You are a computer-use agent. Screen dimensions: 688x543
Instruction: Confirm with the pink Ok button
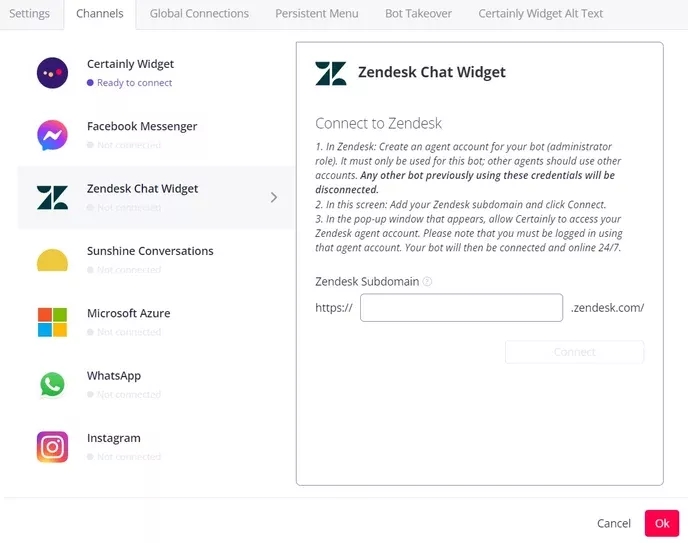662,523
